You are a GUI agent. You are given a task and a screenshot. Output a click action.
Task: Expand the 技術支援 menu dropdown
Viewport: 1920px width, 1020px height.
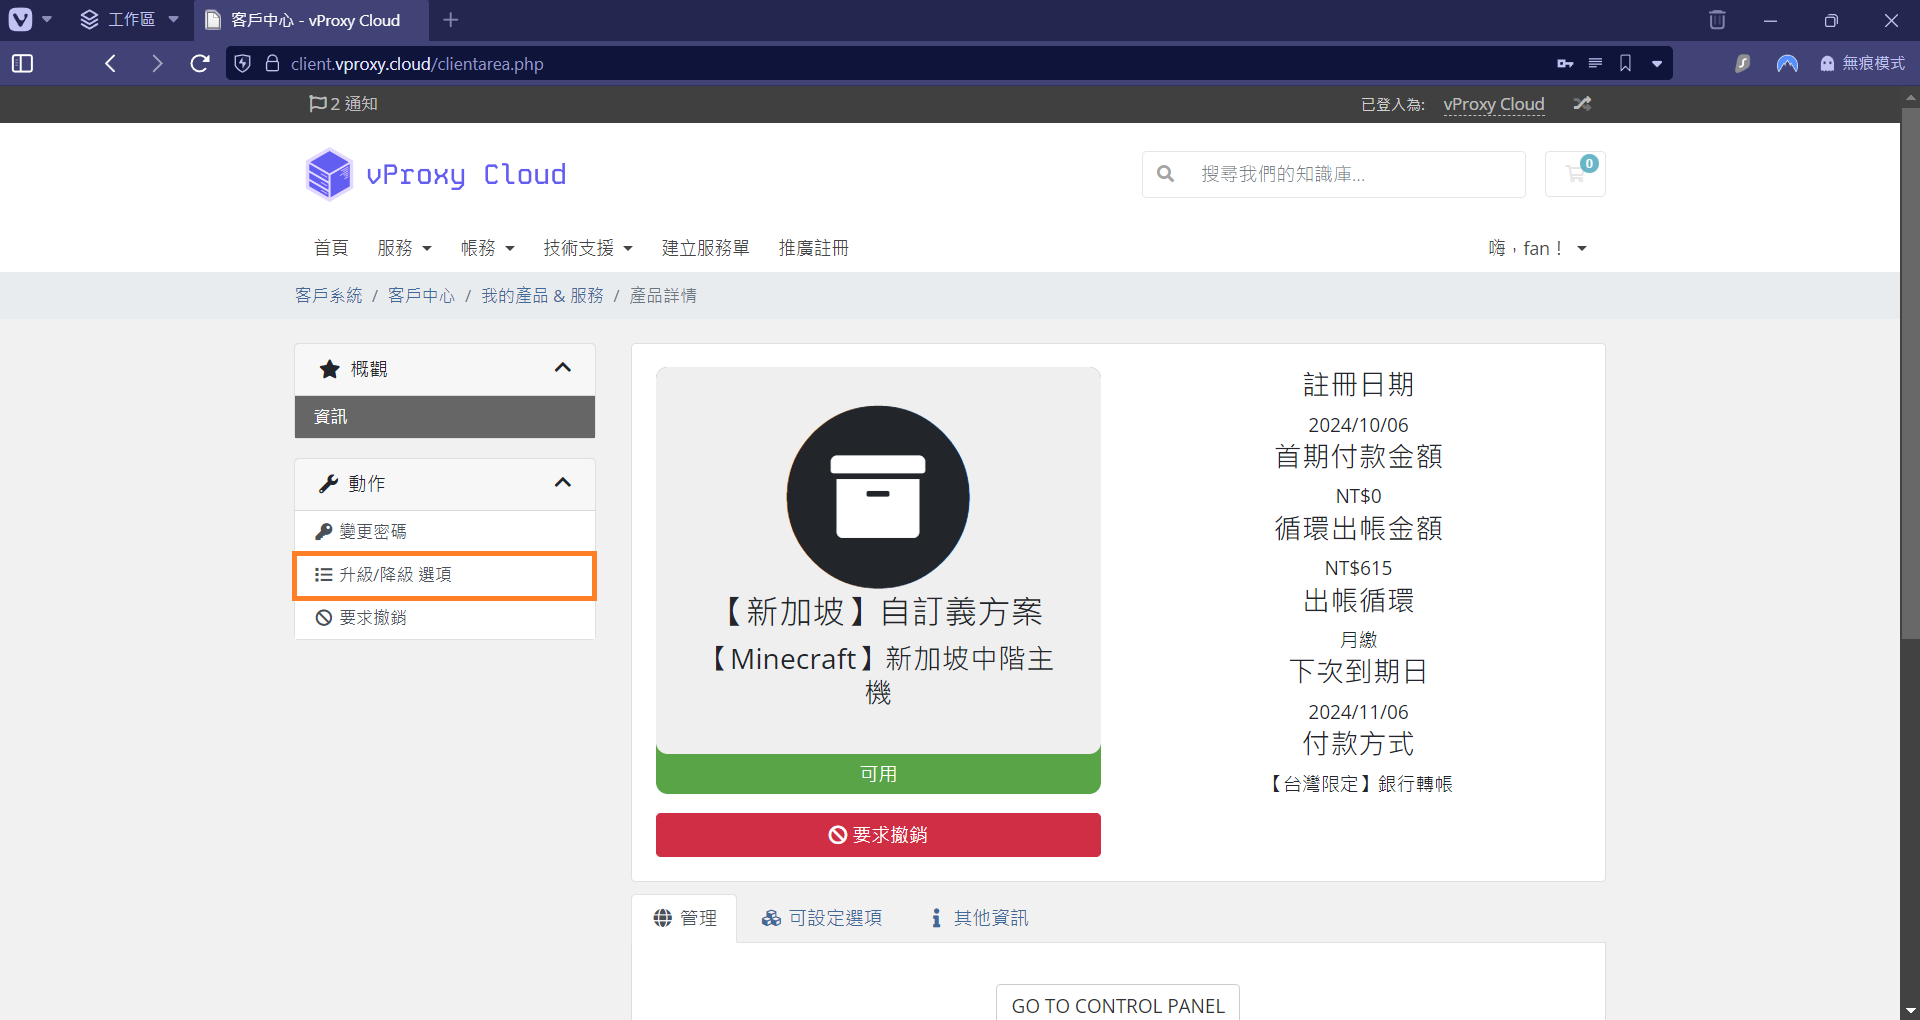(588, 248)
